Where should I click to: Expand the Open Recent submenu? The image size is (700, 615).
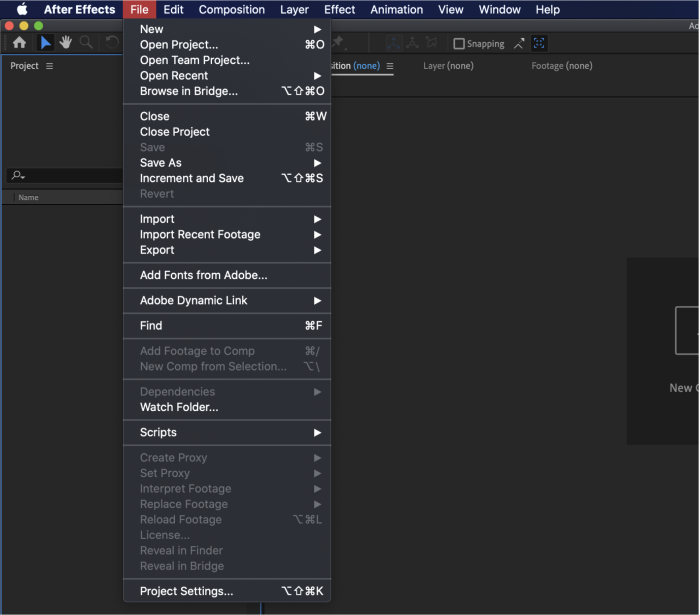point(227,76)
